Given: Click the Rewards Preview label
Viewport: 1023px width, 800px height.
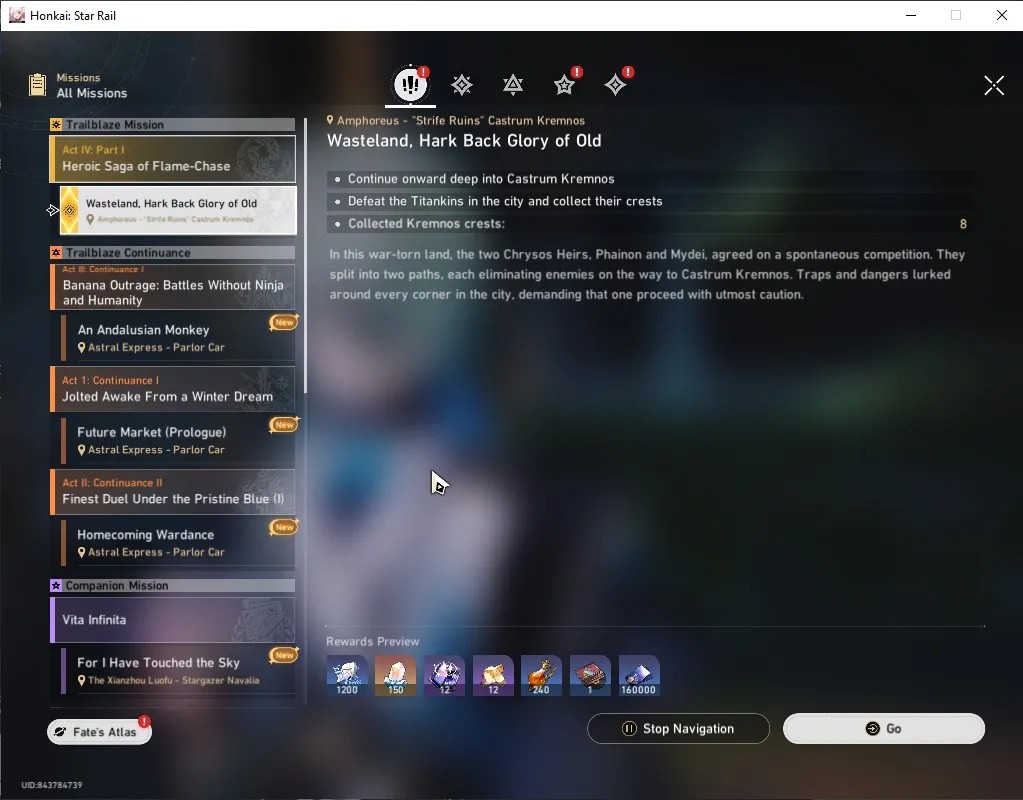Looking at the screenshot, I should pos(373,641).
